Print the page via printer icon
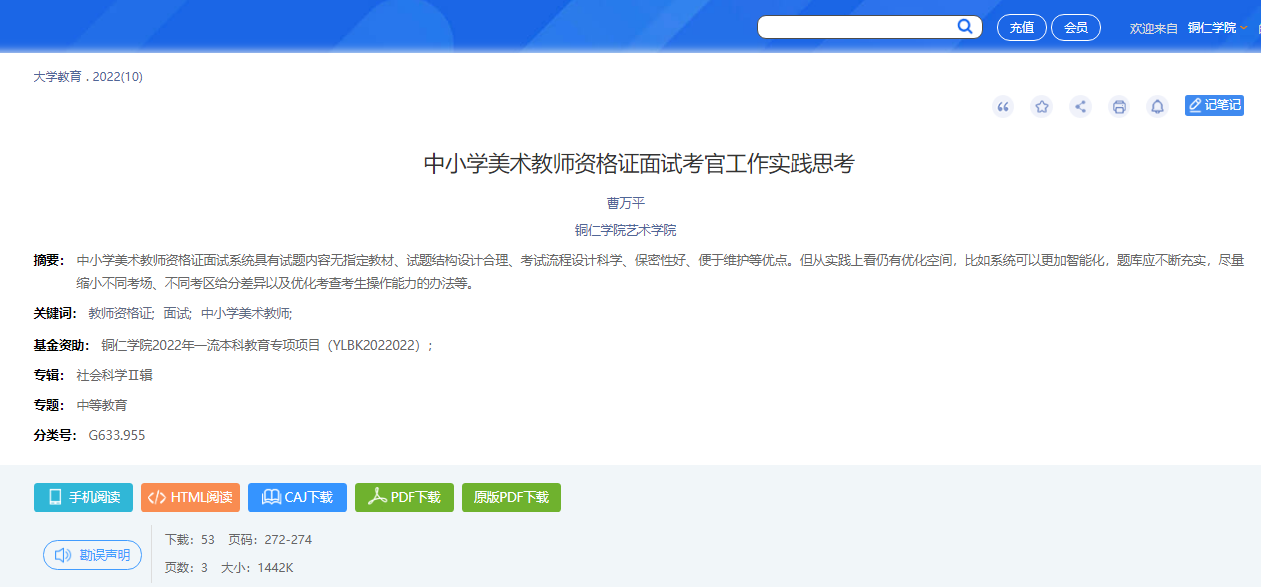 [1119, 107]
